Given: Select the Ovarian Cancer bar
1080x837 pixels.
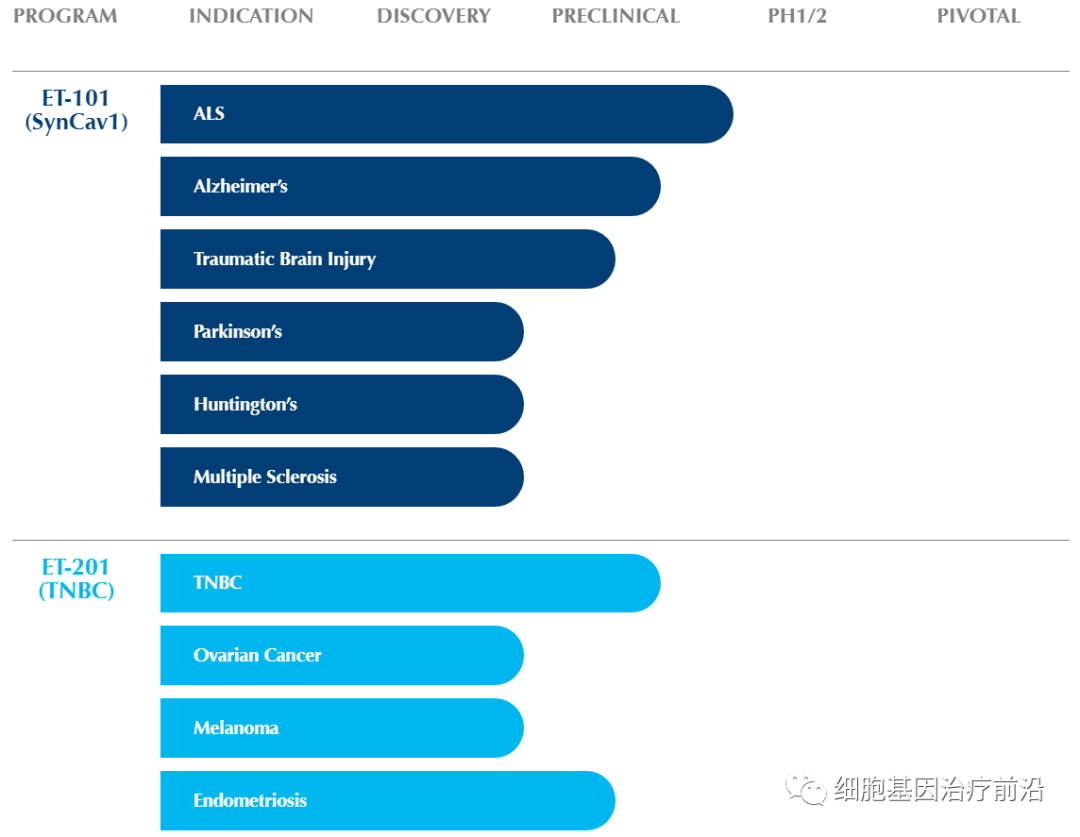Looking at the screenshot, I should point(340,655).
